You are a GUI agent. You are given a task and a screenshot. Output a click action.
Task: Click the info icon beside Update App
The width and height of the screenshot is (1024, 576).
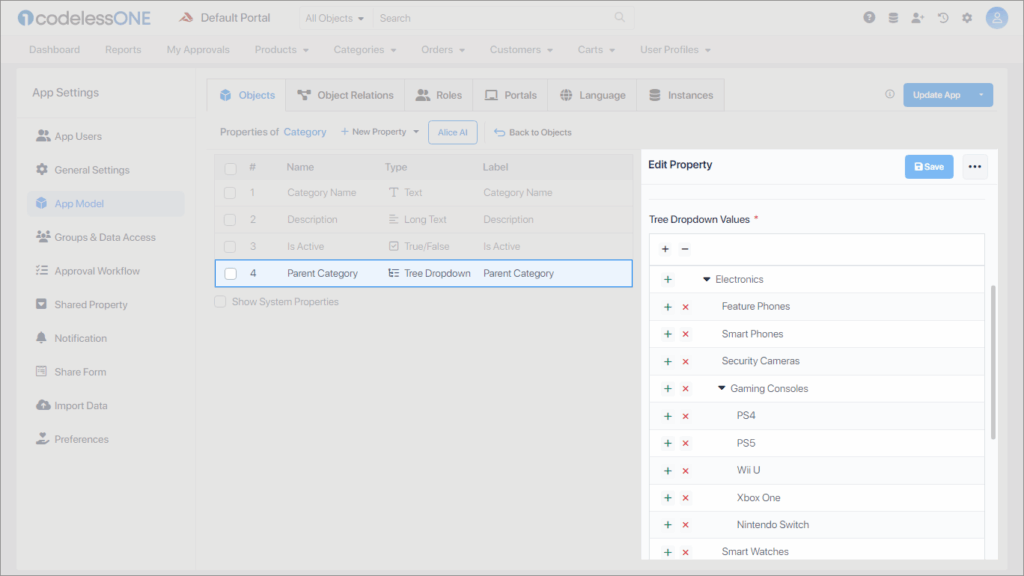(889, 94)
